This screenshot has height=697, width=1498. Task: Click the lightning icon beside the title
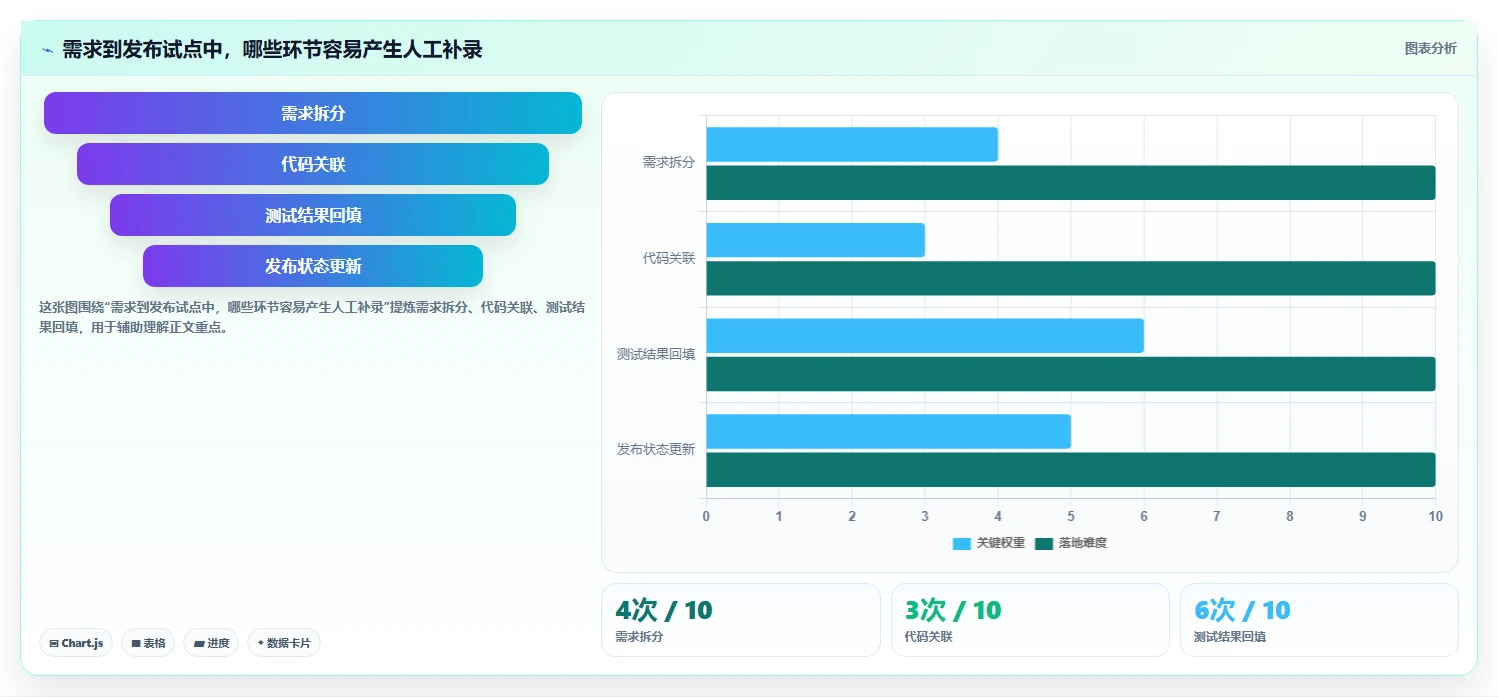[47, 50]
